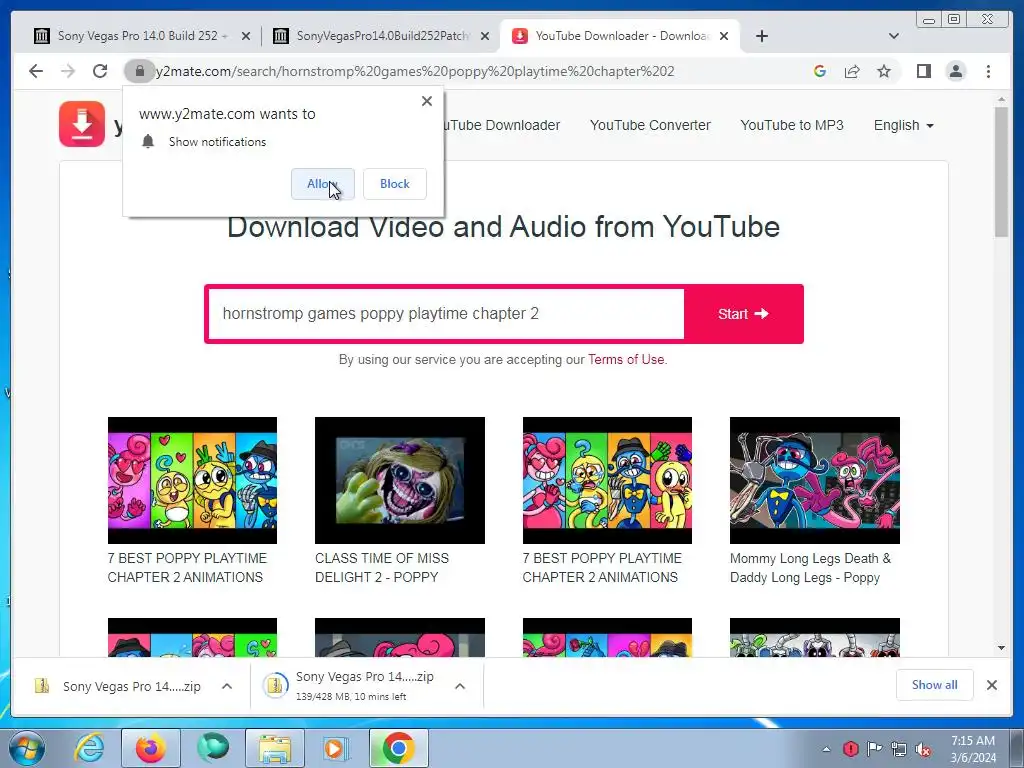Open YouTube Downloader menu item
Image resolution: width=1024 pixels, height=768 pixels.
click(502, 125)
